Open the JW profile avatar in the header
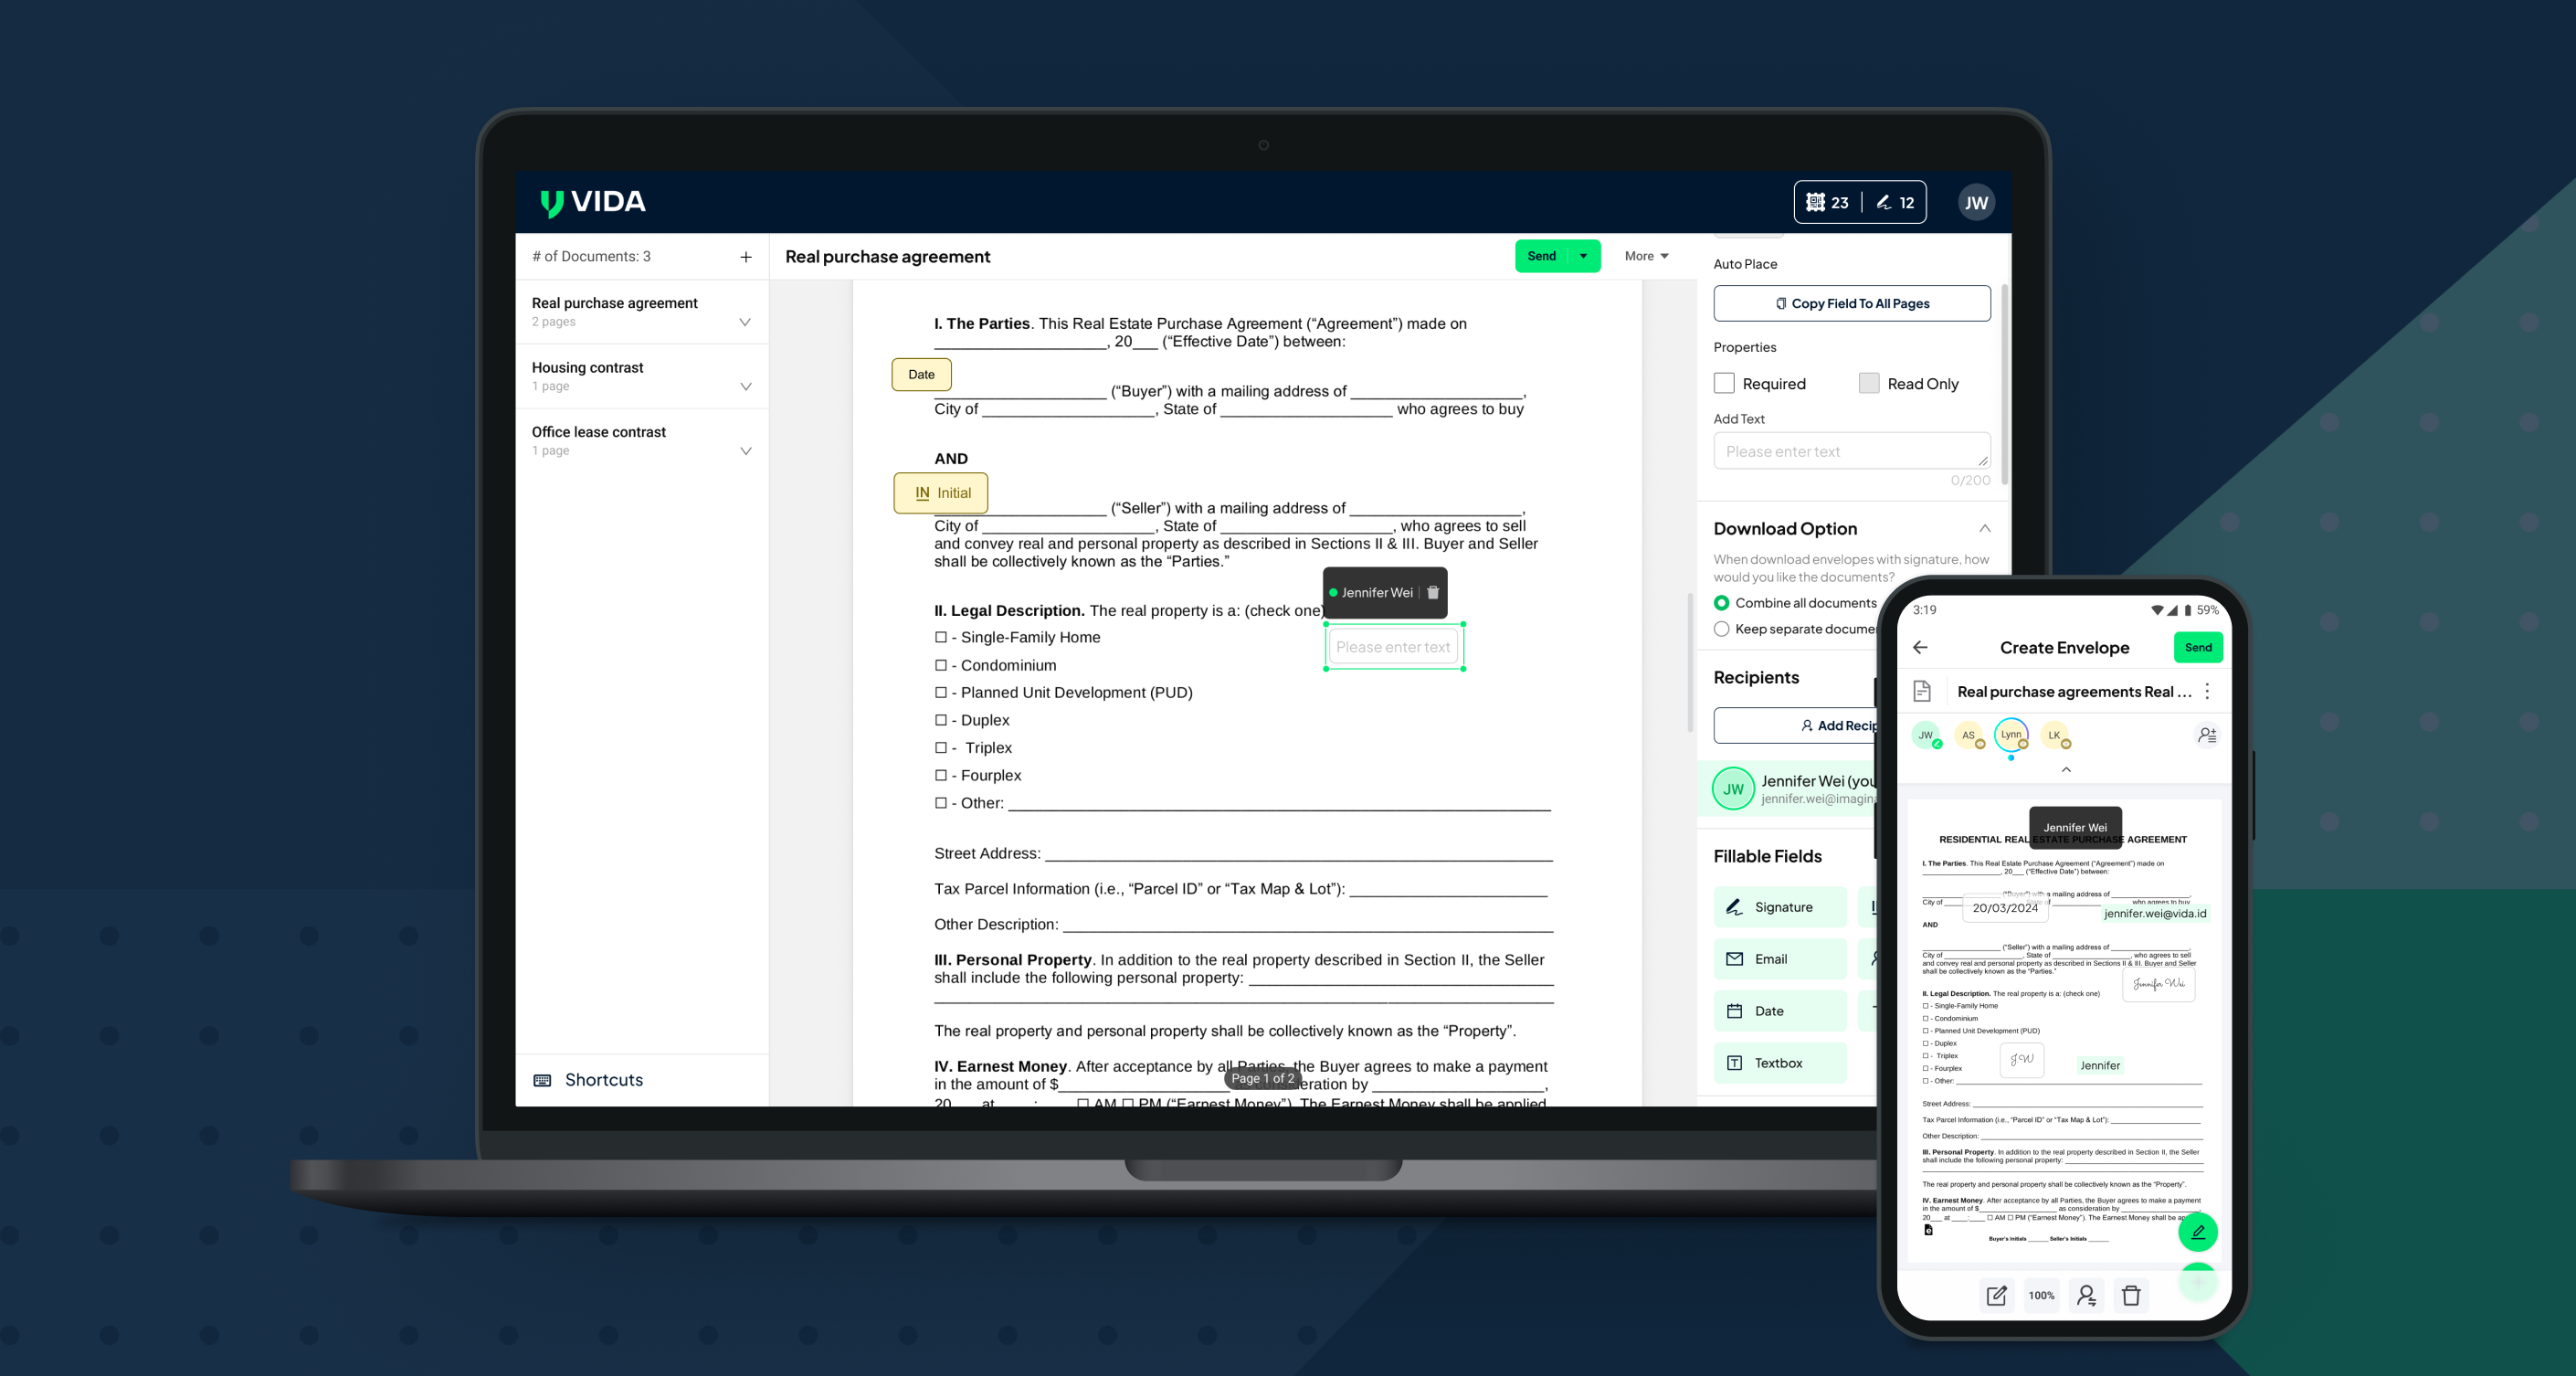 [x=1975, y=203]
